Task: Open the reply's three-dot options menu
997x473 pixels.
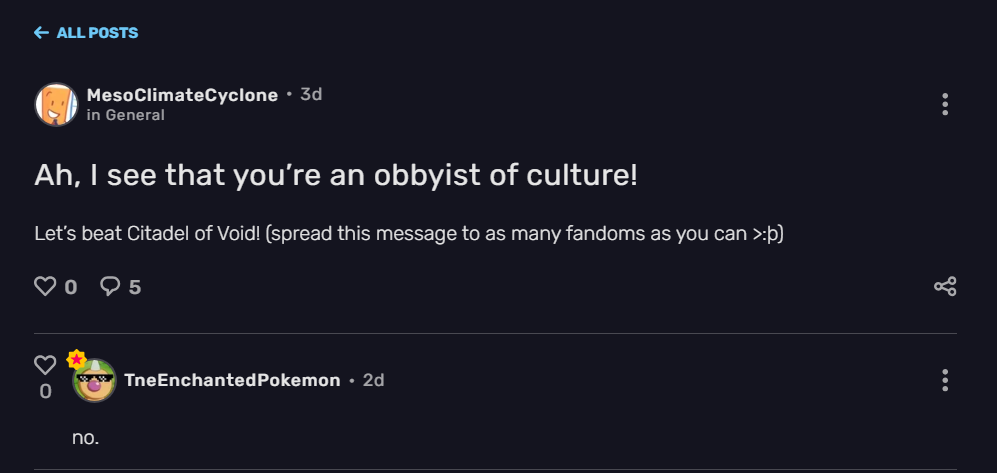Action: pos(945,380)
